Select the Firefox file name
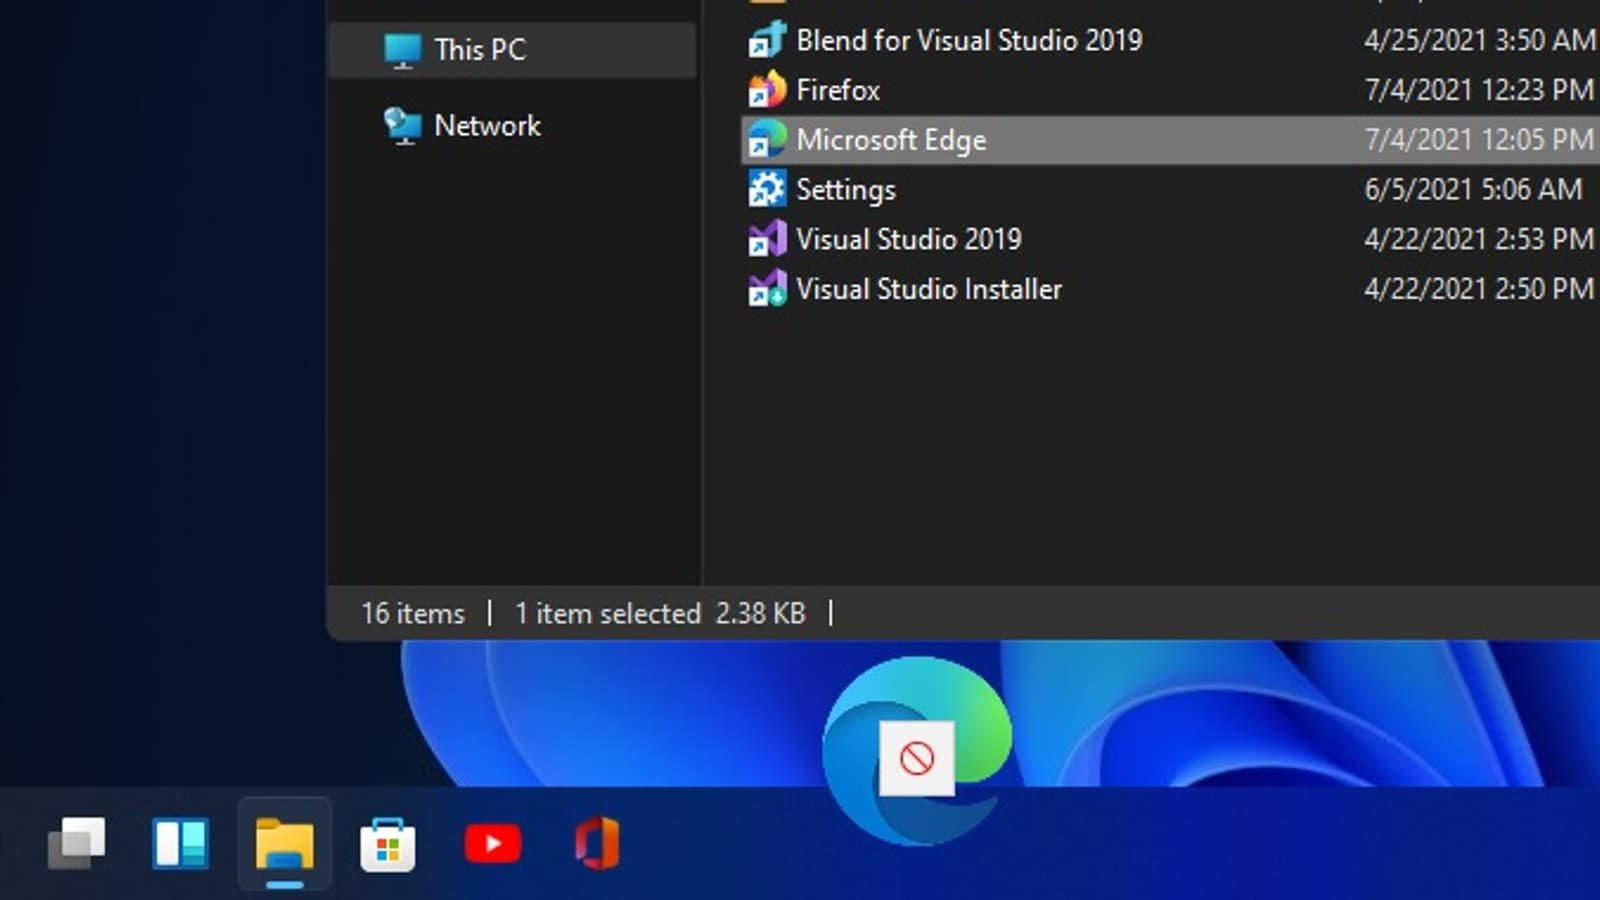 [x=838, y=90]
